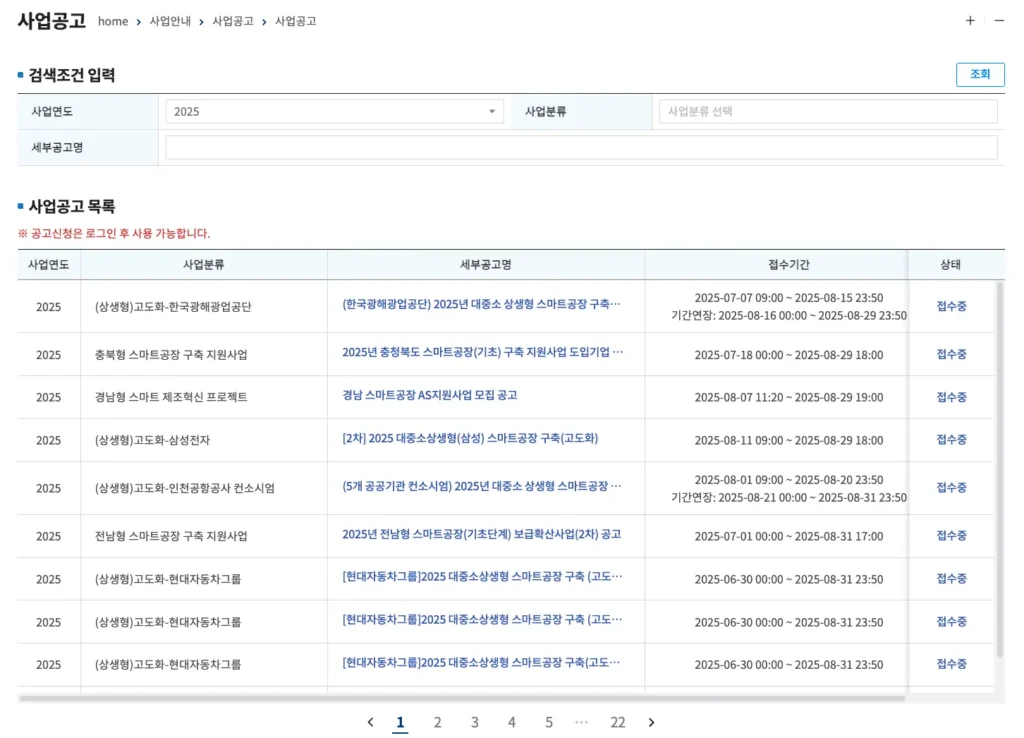This screenshot has width=1024, height=738.
Task: Click the plus icon at top right
Action: pos(970,21)
